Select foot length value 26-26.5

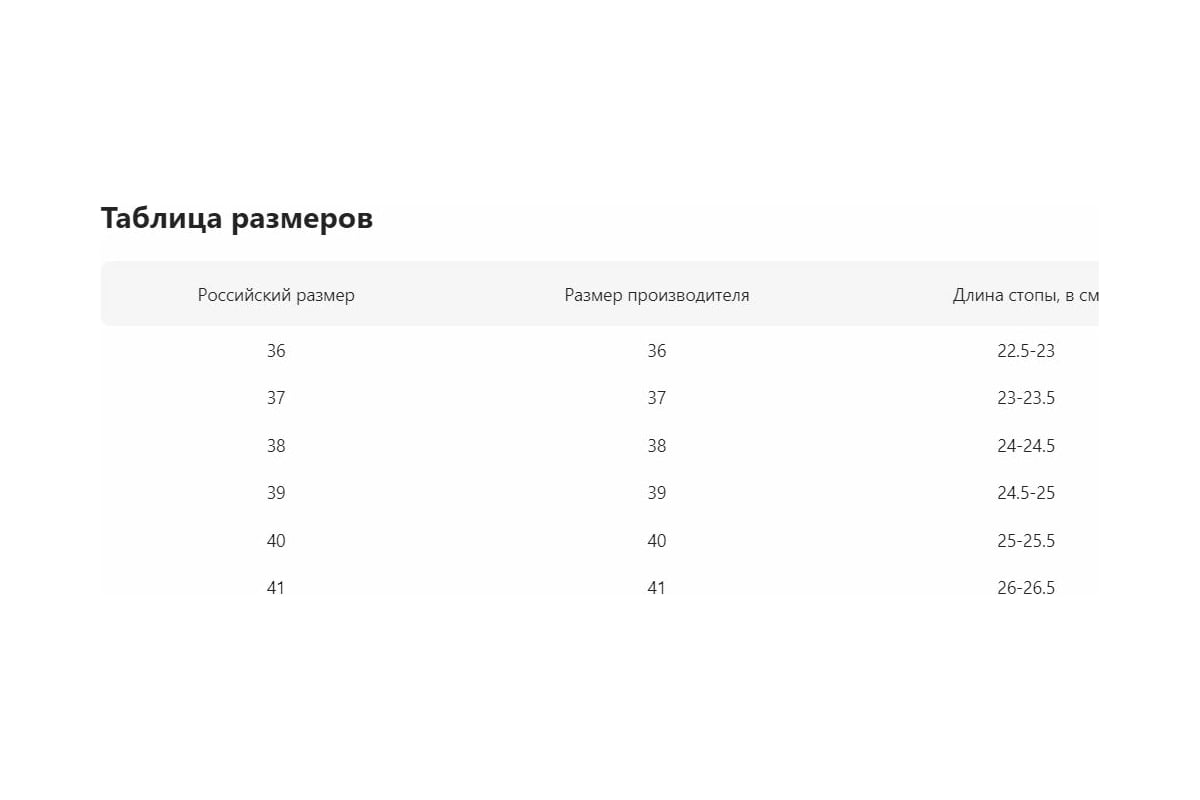coord(1026,588)
